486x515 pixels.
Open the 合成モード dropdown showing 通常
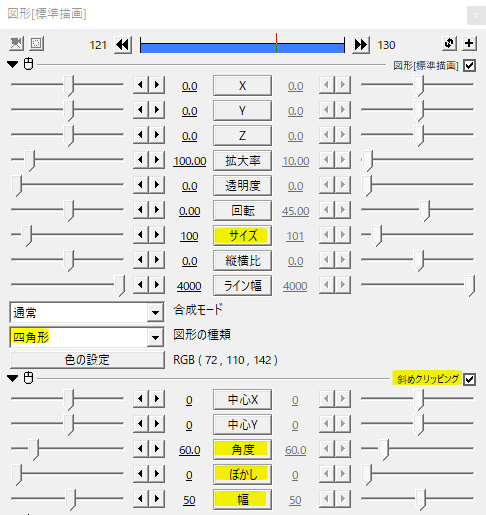point(87,312)
